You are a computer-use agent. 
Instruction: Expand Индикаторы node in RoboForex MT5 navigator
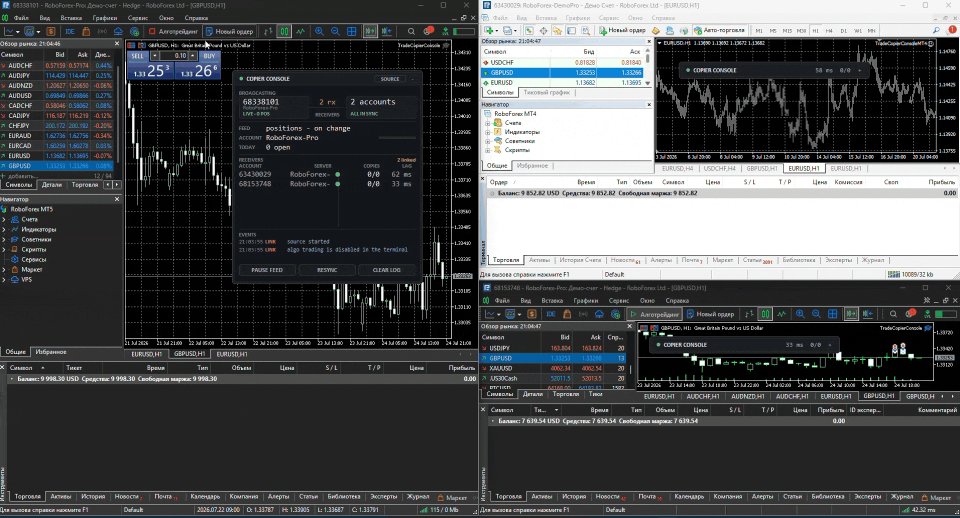pos(4,230)
